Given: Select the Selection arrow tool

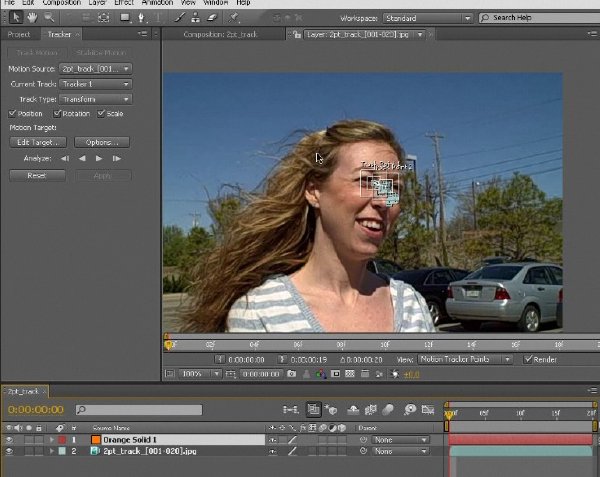Looking at the screenshot, I should click(x=16, y=17).
